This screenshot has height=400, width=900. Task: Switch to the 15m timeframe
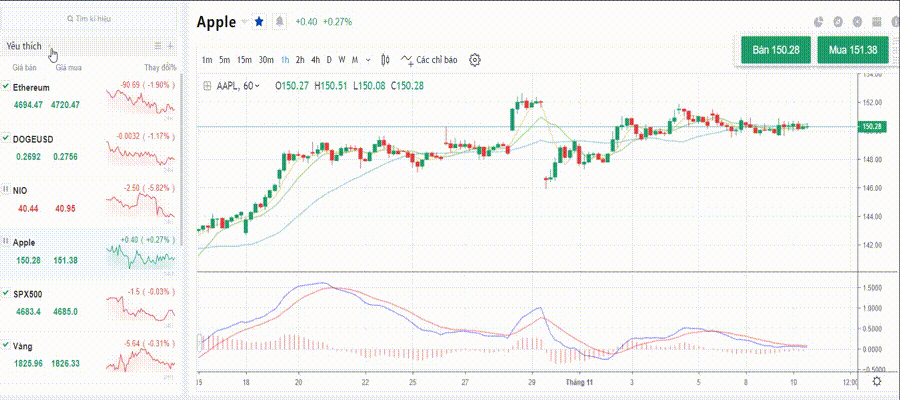[x=244, y=60]
